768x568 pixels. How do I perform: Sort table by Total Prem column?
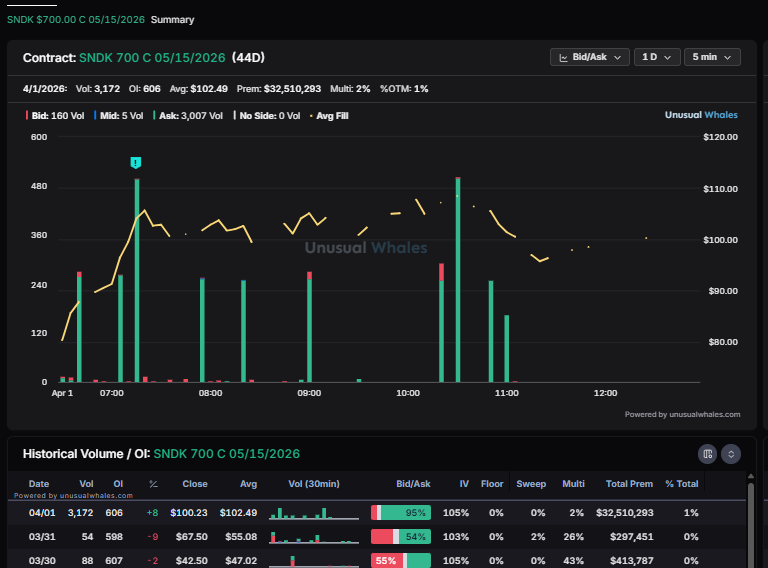(x=629, y=484)
